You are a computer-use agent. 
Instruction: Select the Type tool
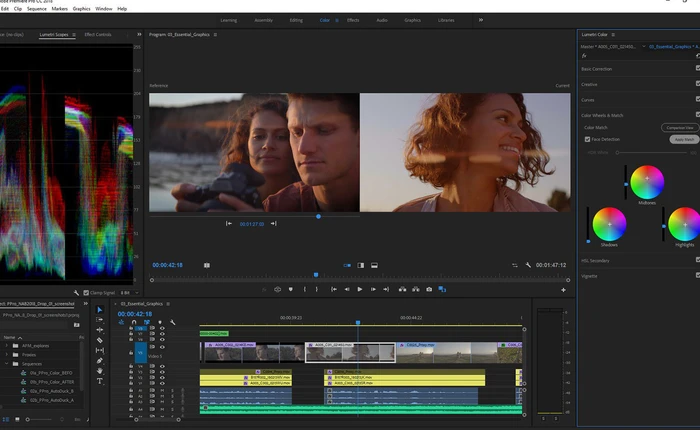point(100,381)
